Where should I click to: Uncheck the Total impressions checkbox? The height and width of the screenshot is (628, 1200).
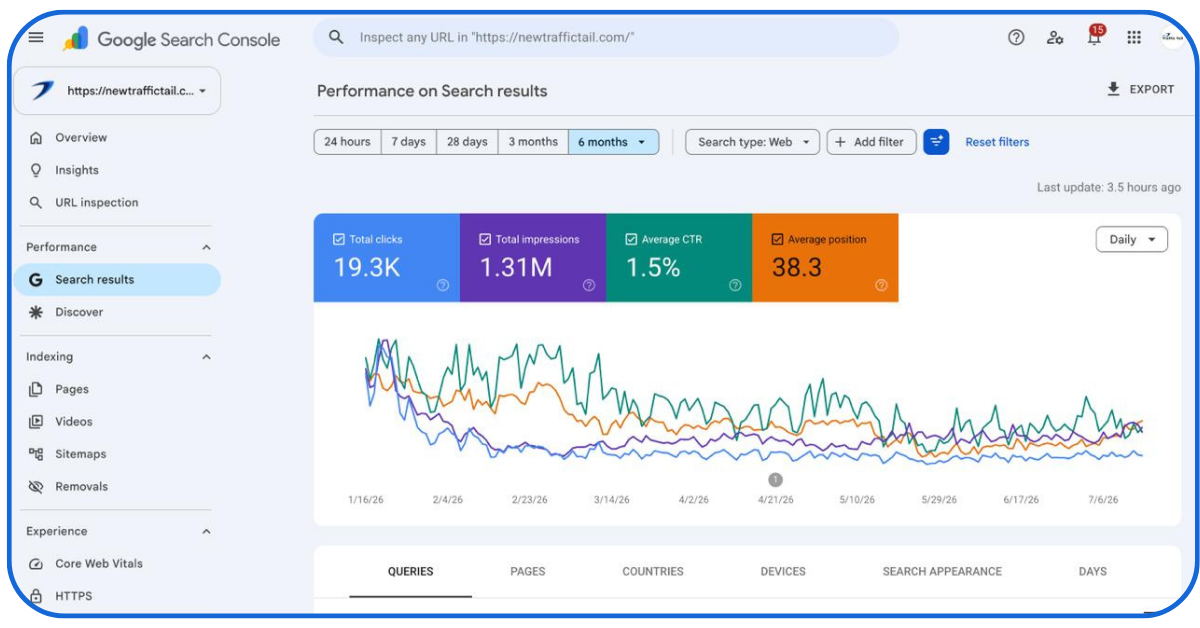[485, 240]
